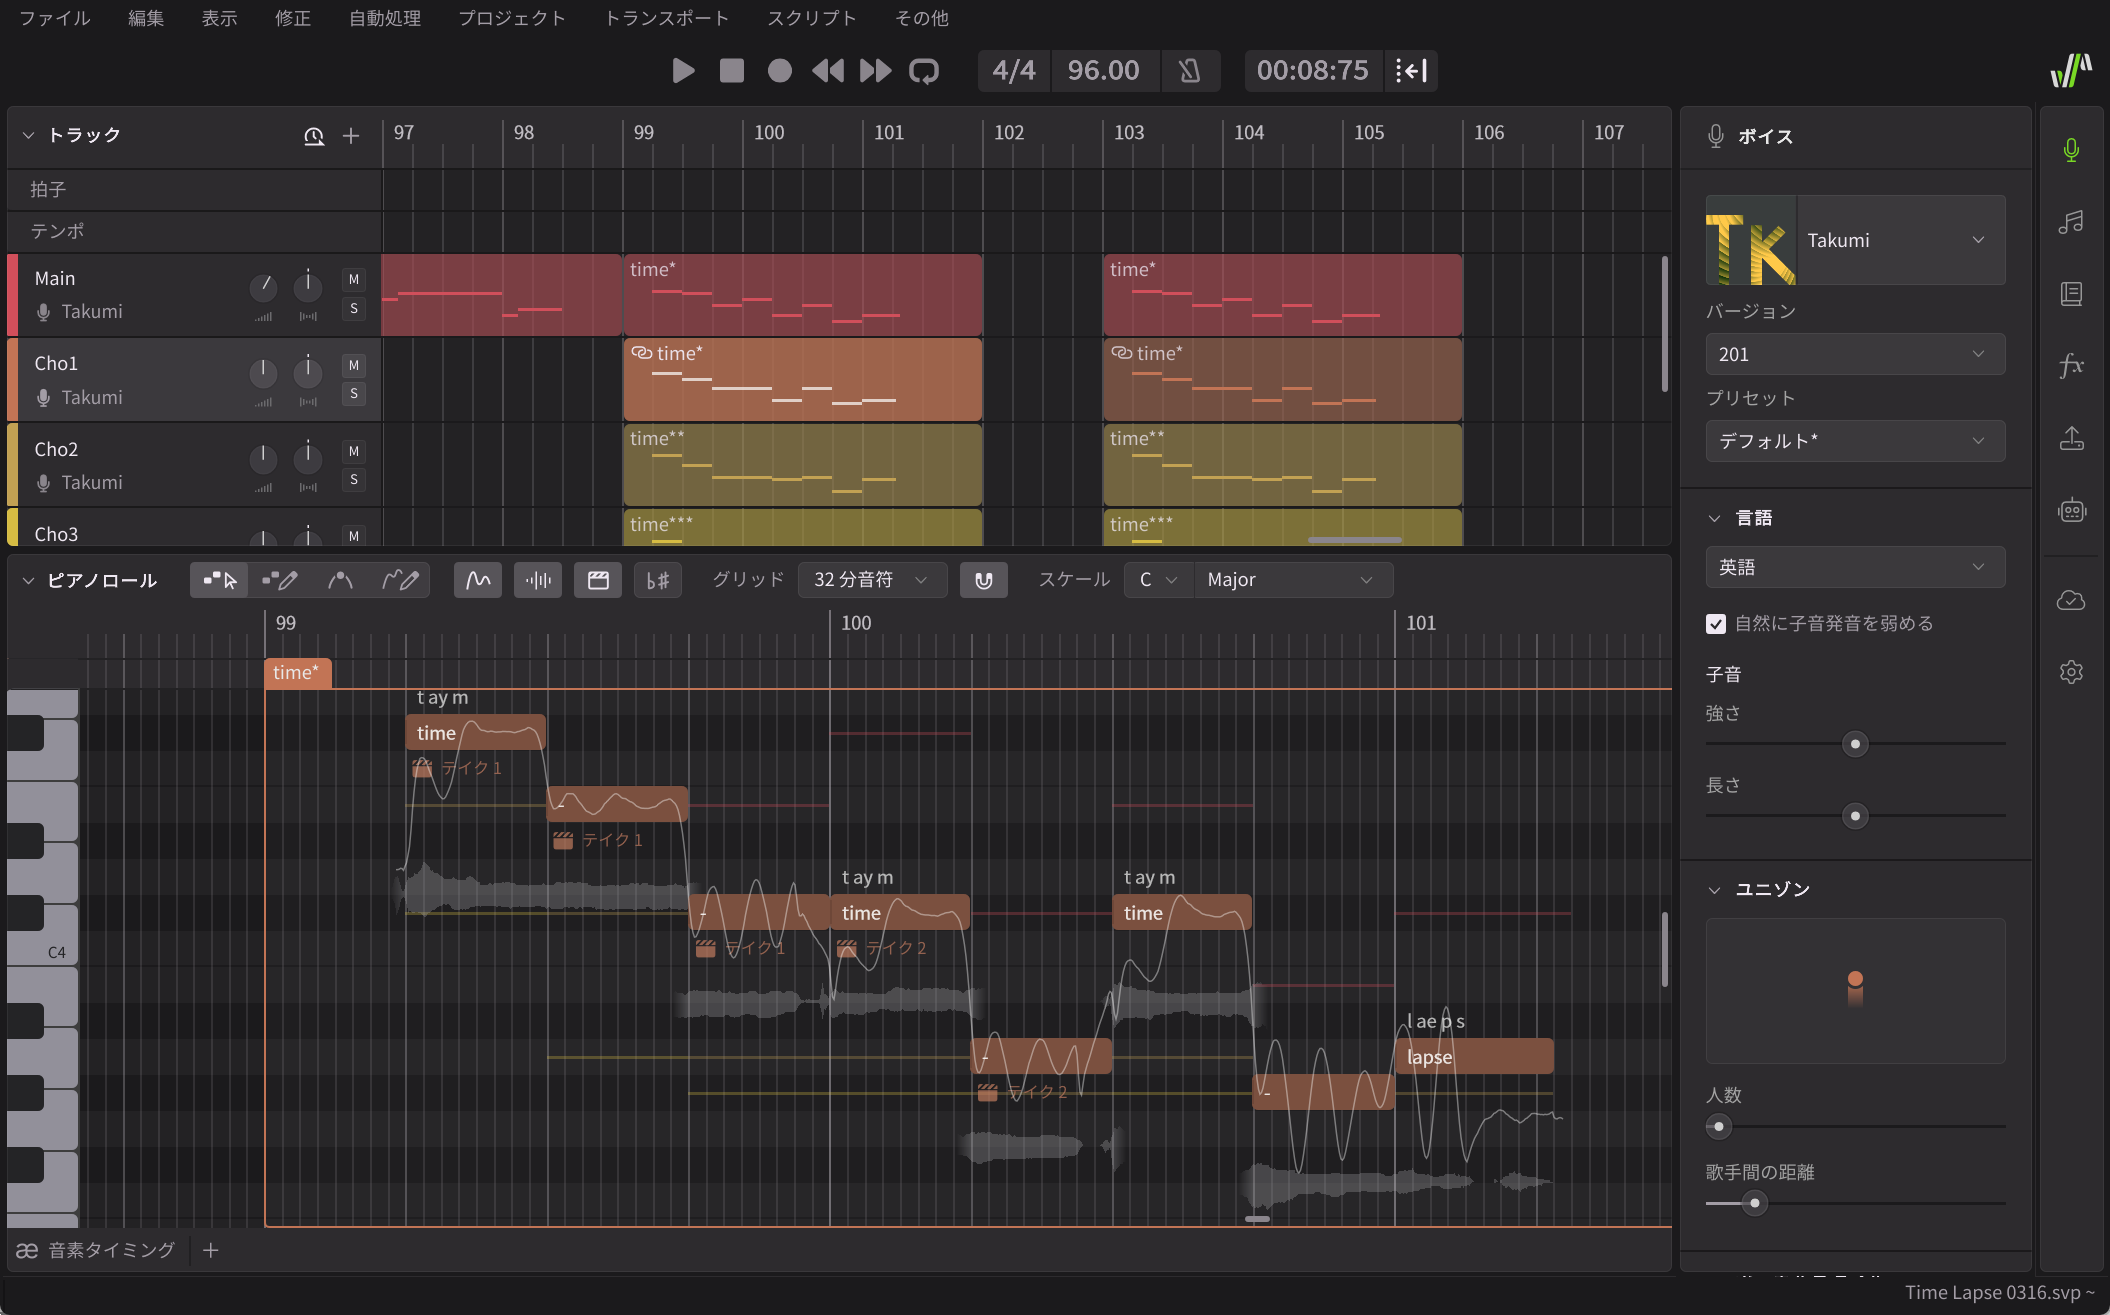Toggle waveform display icon in piano roll
The image size is (2110, 1315).
[538, 580]
